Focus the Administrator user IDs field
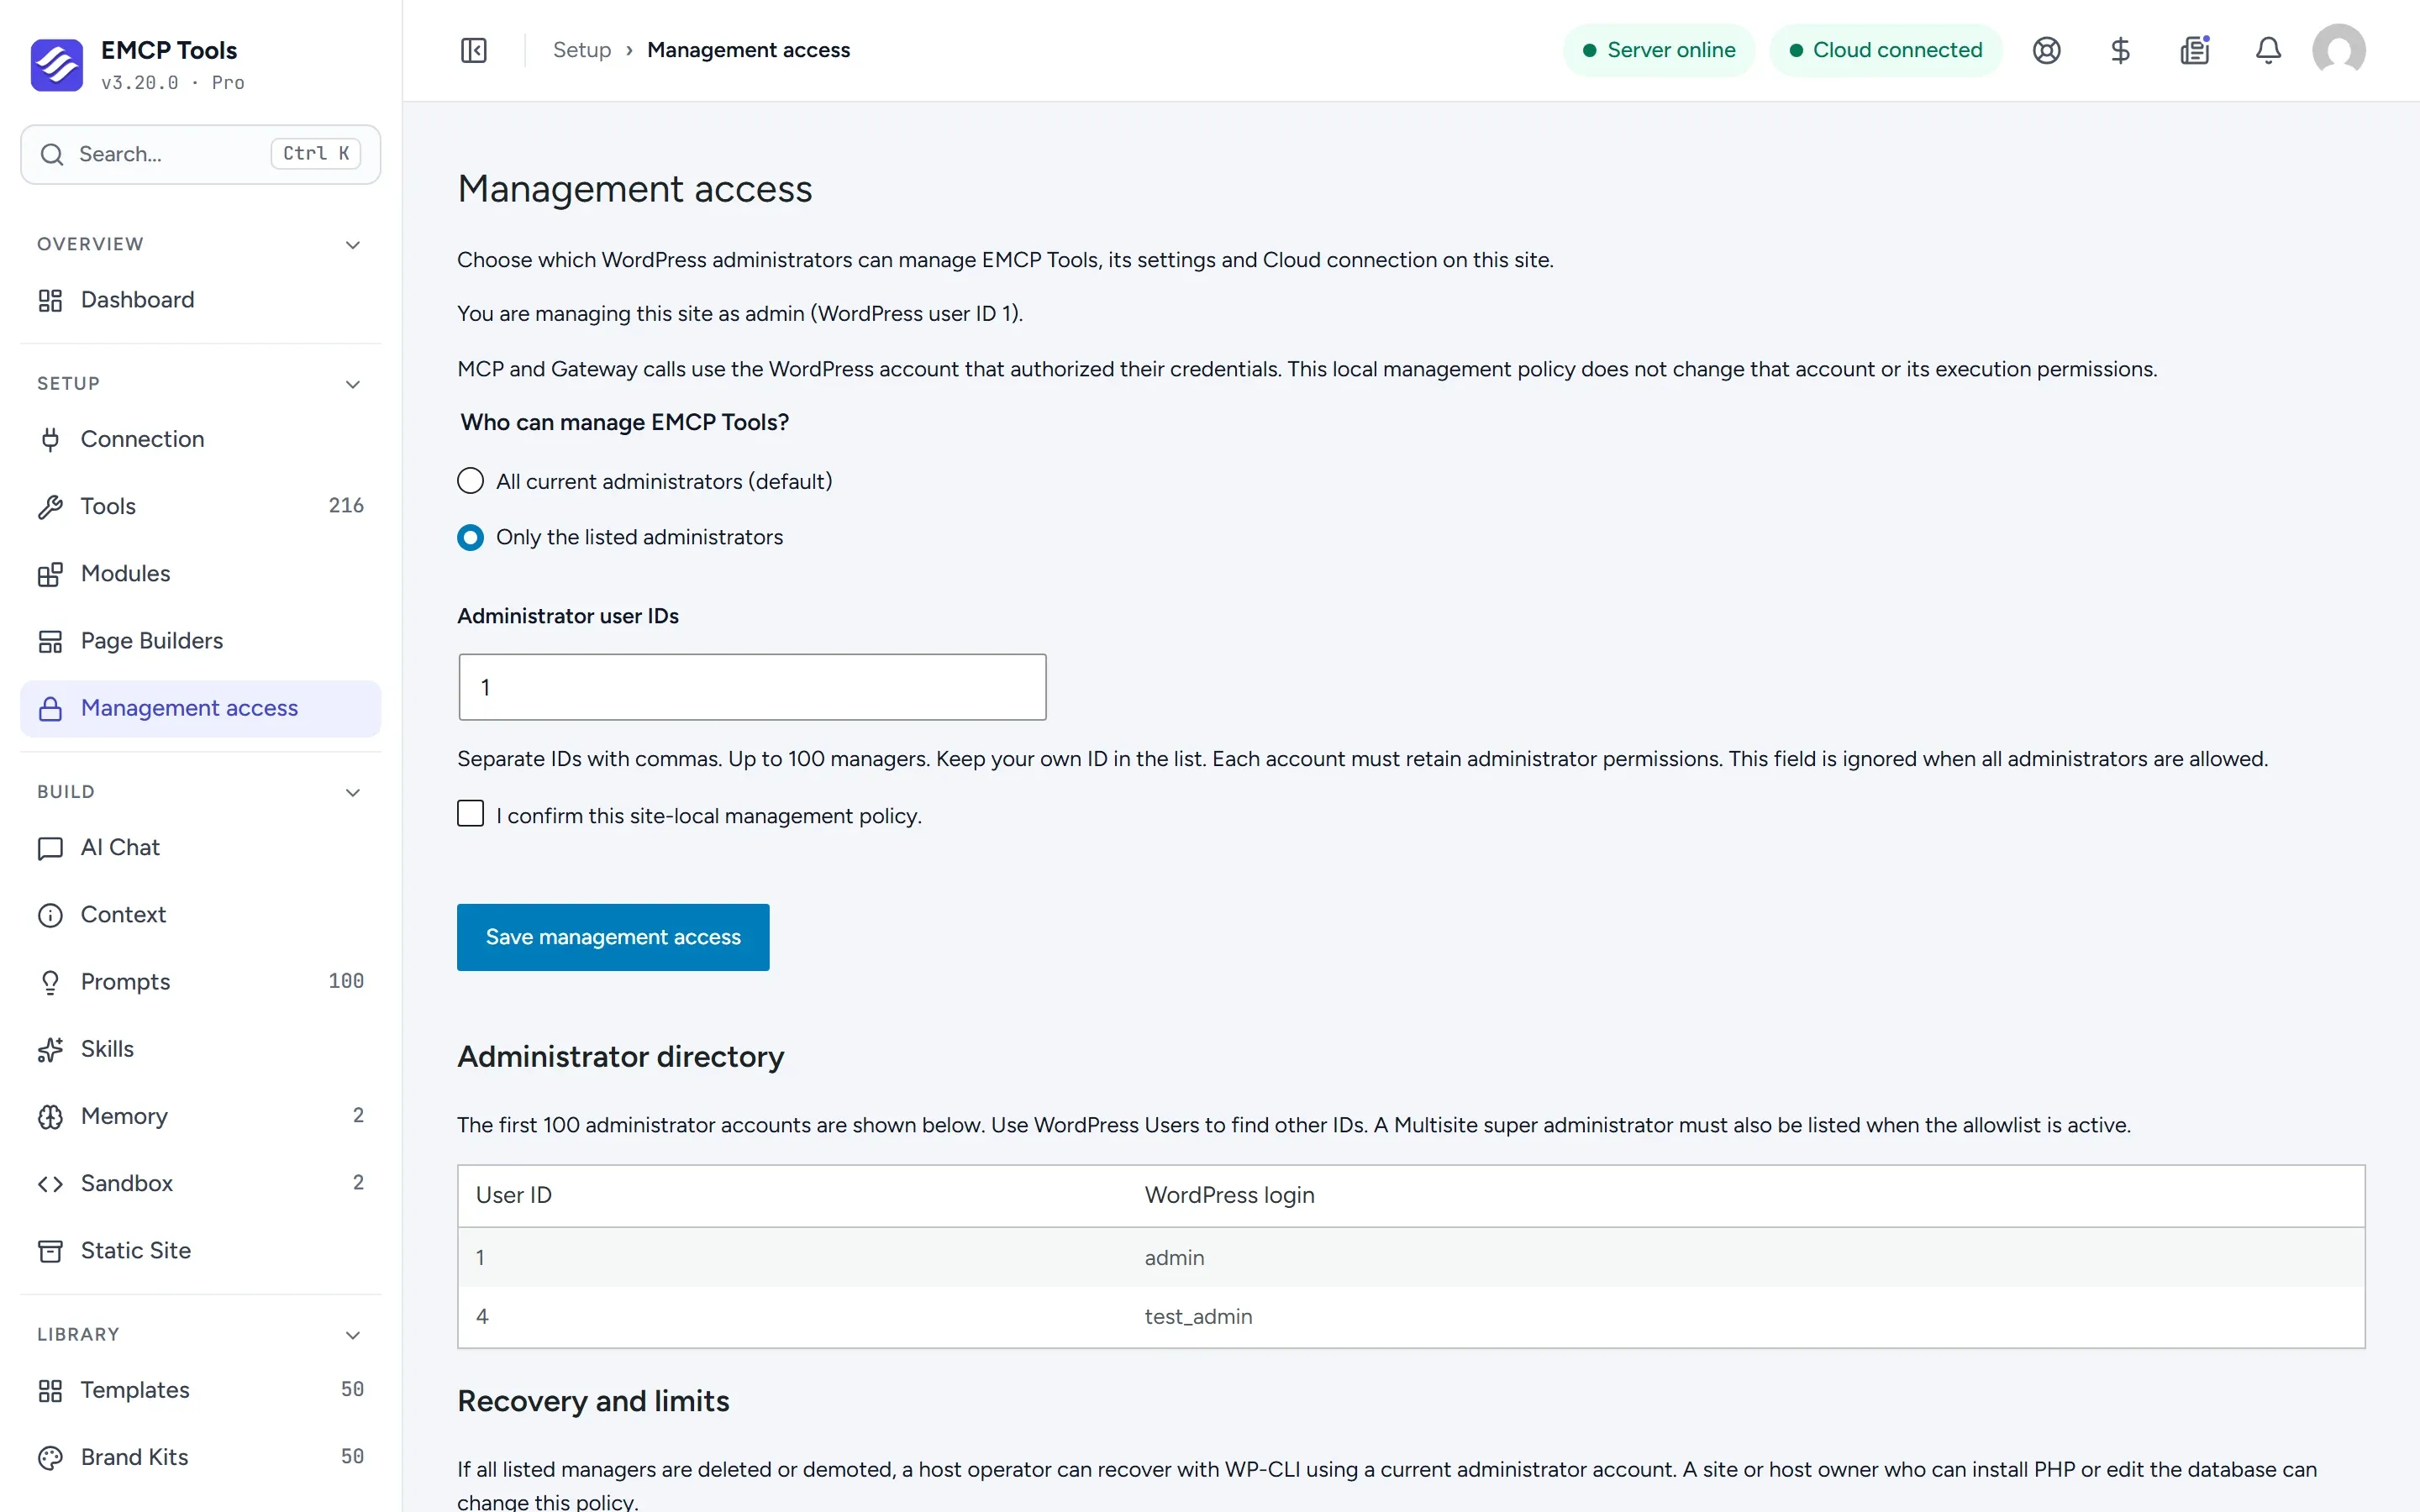 tap(752, 687)
